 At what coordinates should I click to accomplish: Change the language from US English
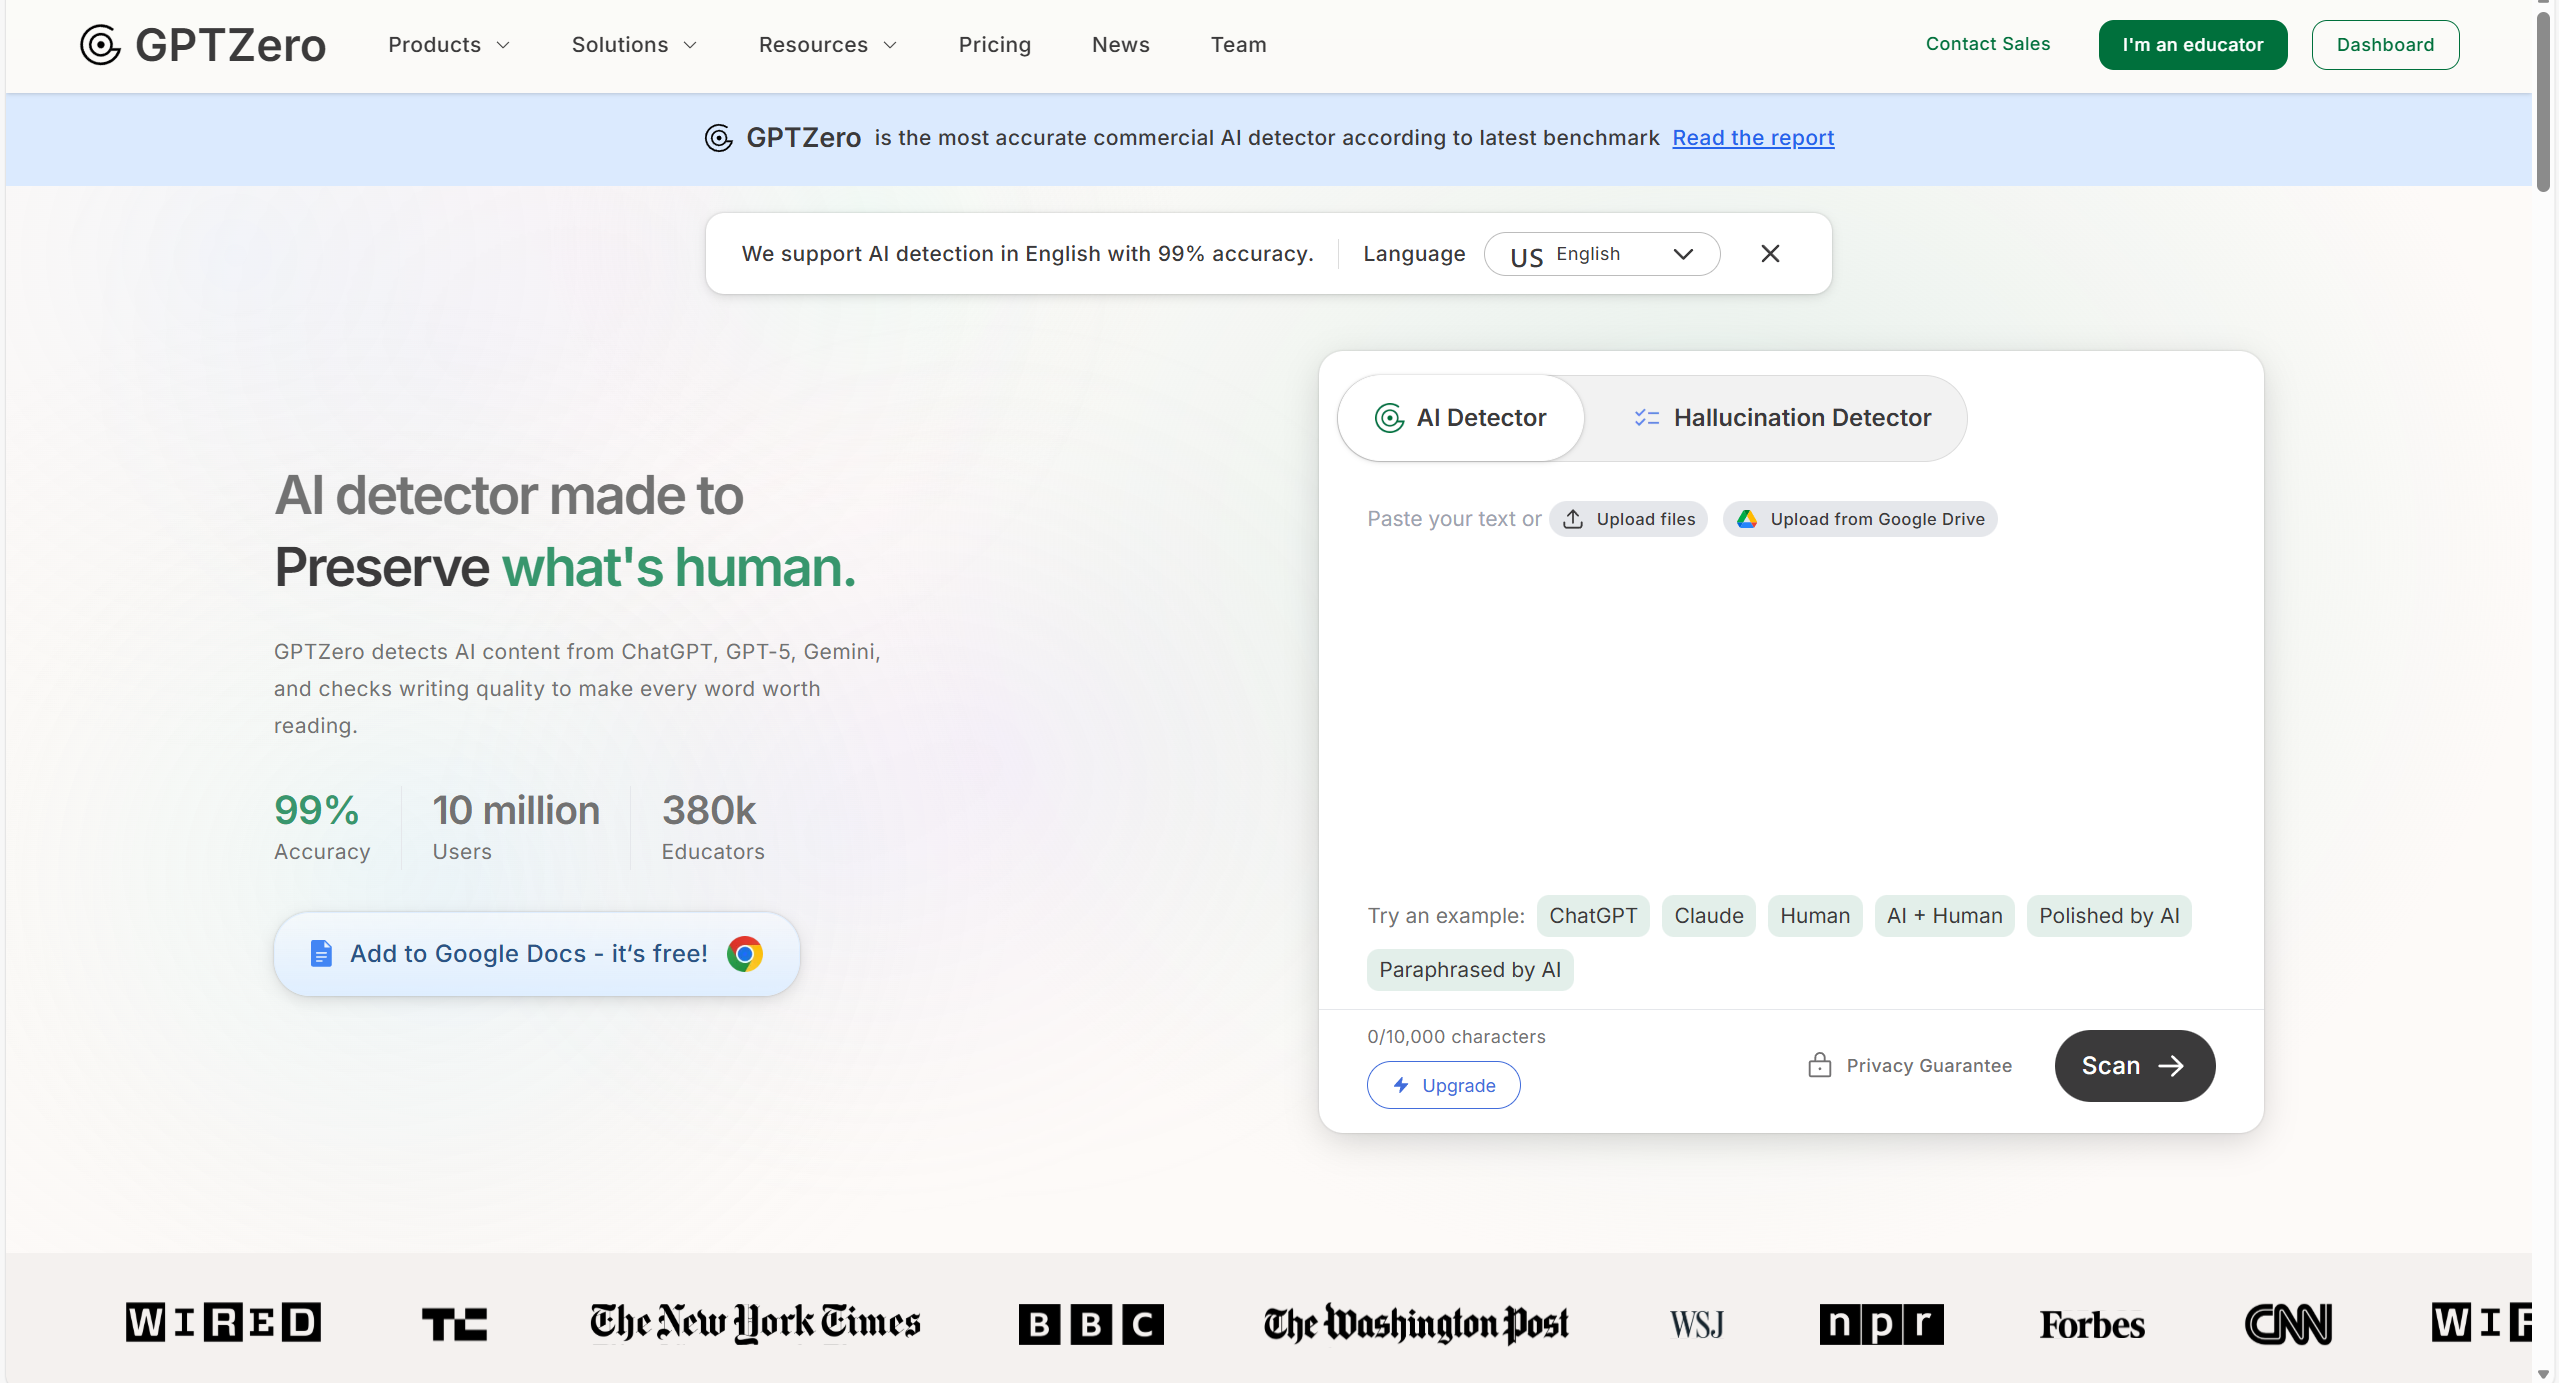coord(1600,253)
